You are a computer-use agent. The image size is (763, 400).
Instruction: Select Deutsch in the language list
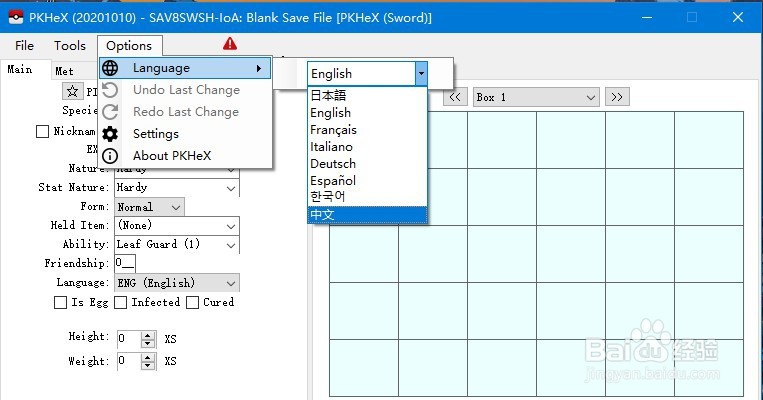point(367,164)
